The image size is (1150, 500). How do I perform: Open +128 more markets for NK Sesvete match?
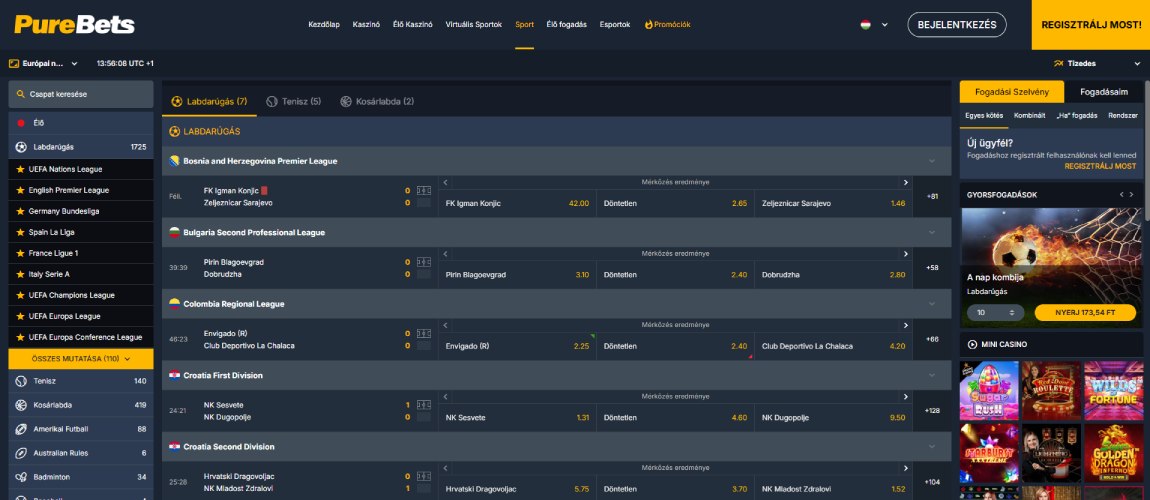[932, 411]
